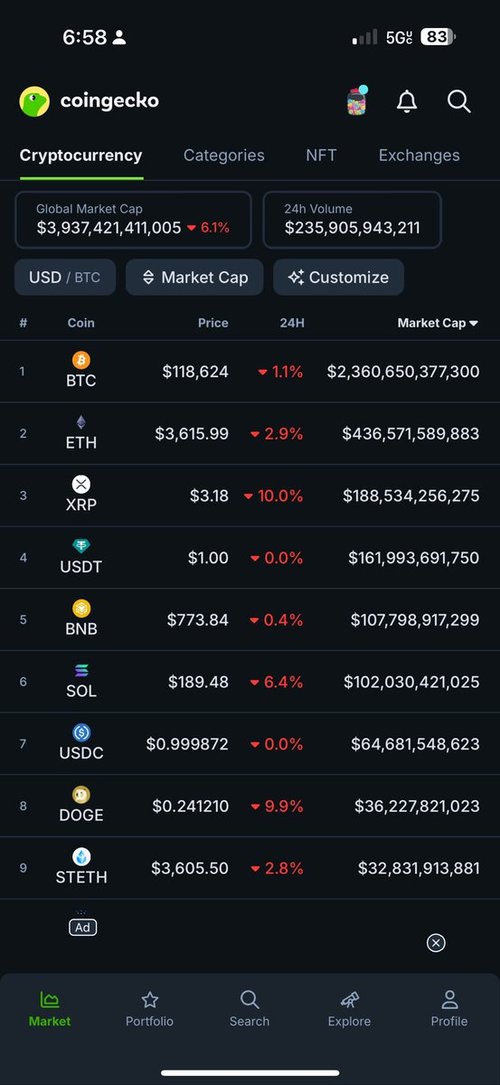Tap the Search icon in bottom navigation

(250, 1000)
